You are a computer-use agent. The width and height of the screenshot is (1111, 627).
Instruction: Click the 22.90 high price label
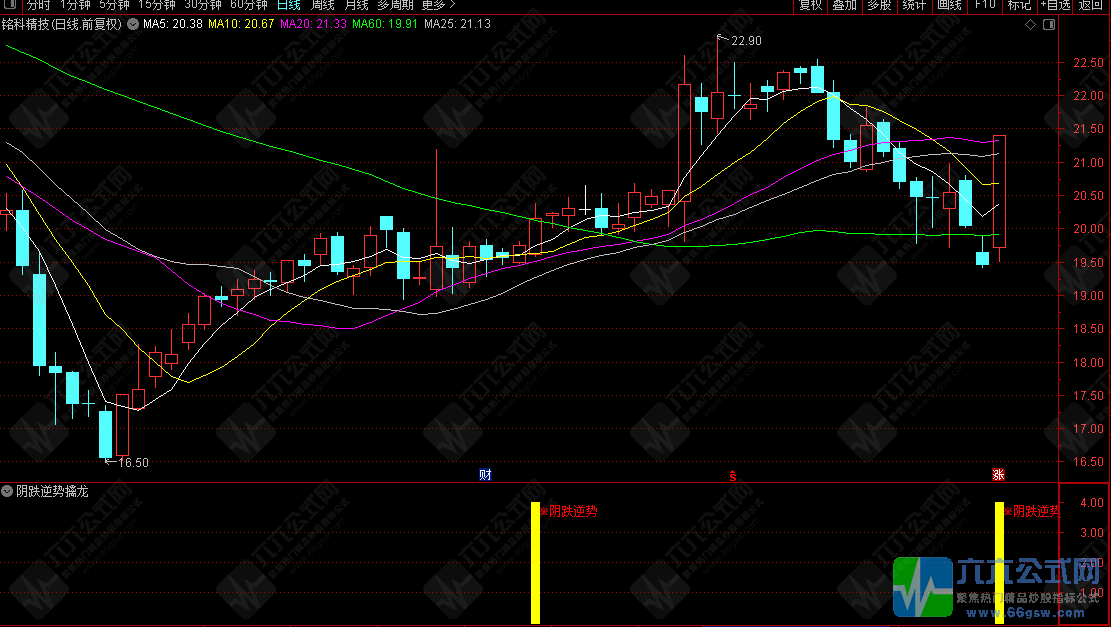coord(746,41)
